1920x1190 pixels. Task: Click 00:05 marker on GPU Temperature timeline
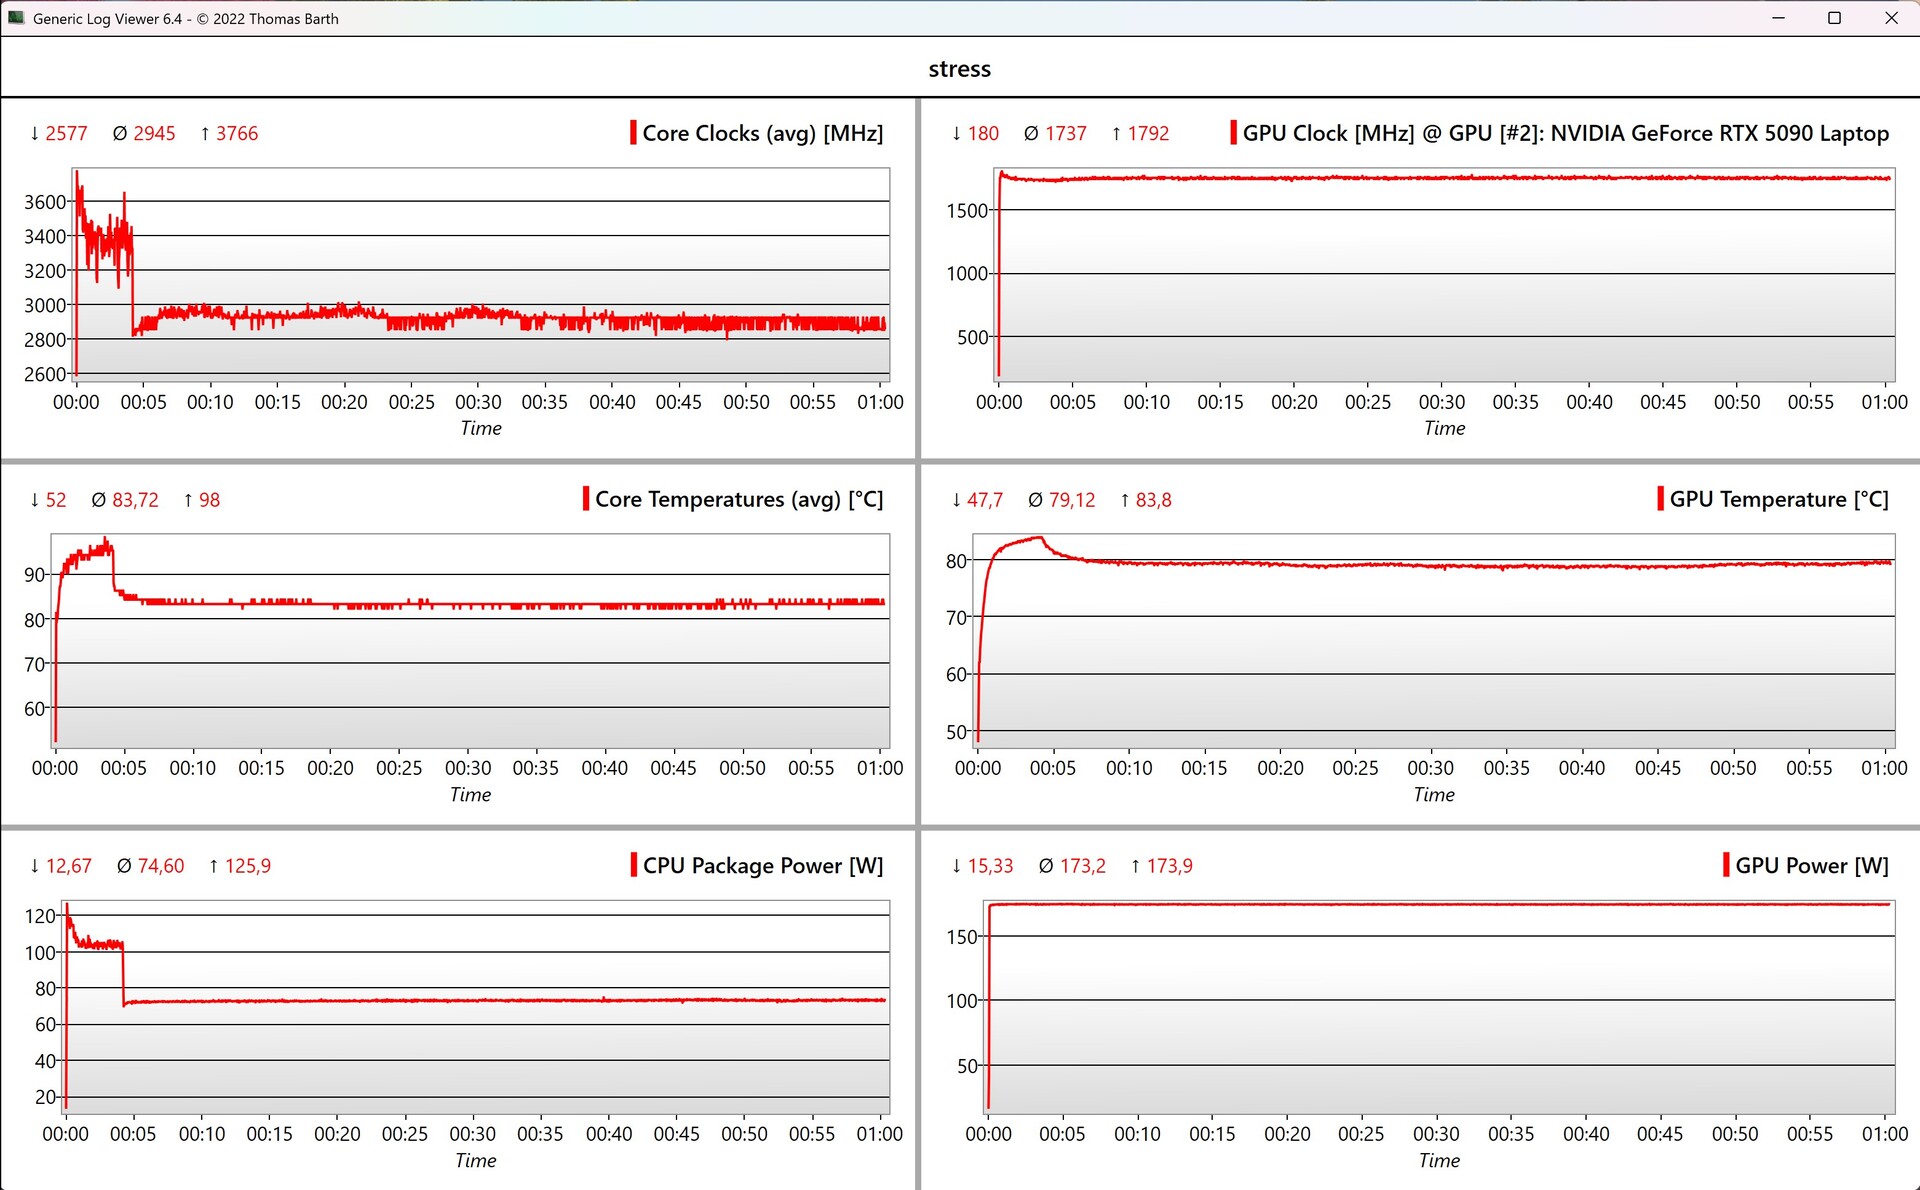coord(1053,768)
